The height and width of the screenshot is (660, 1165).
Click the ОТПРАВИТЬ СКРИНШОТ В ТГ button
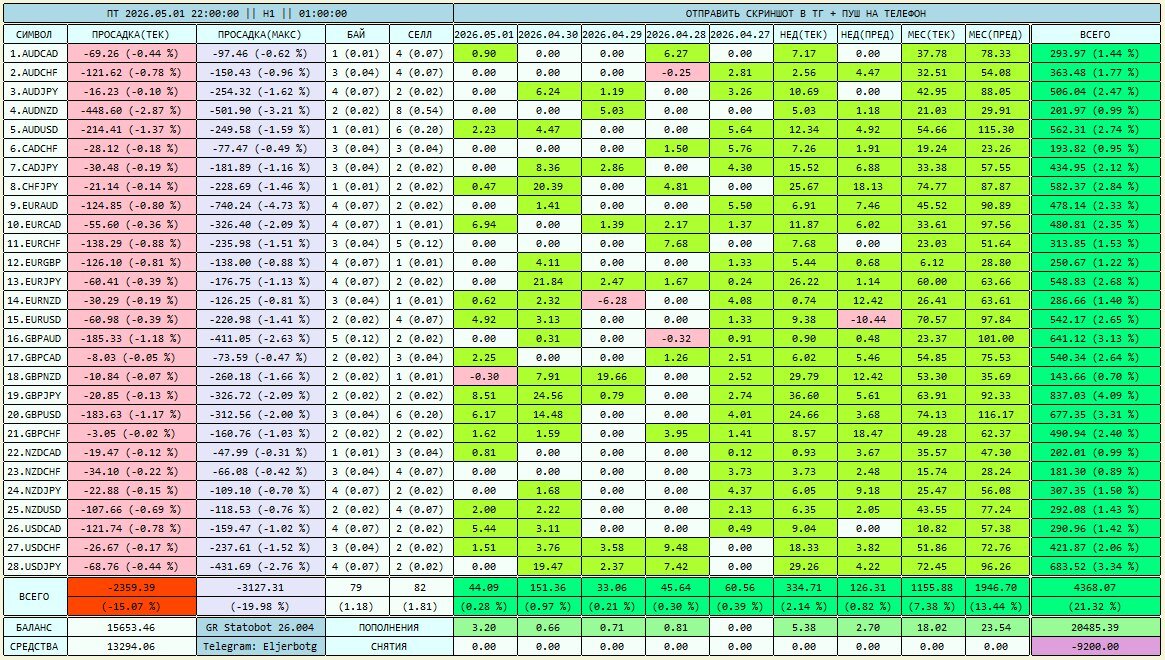pos(805,13)
